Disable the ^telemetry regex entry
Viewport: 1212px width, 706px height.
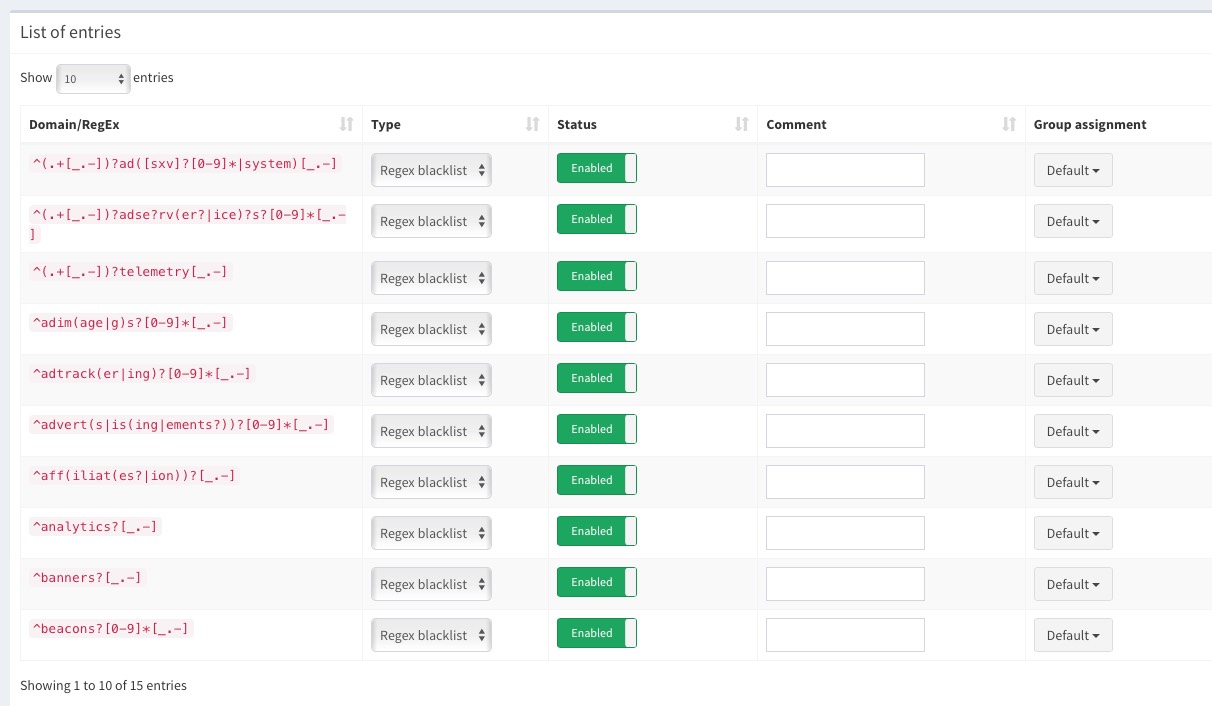click(x=596, y=276)
